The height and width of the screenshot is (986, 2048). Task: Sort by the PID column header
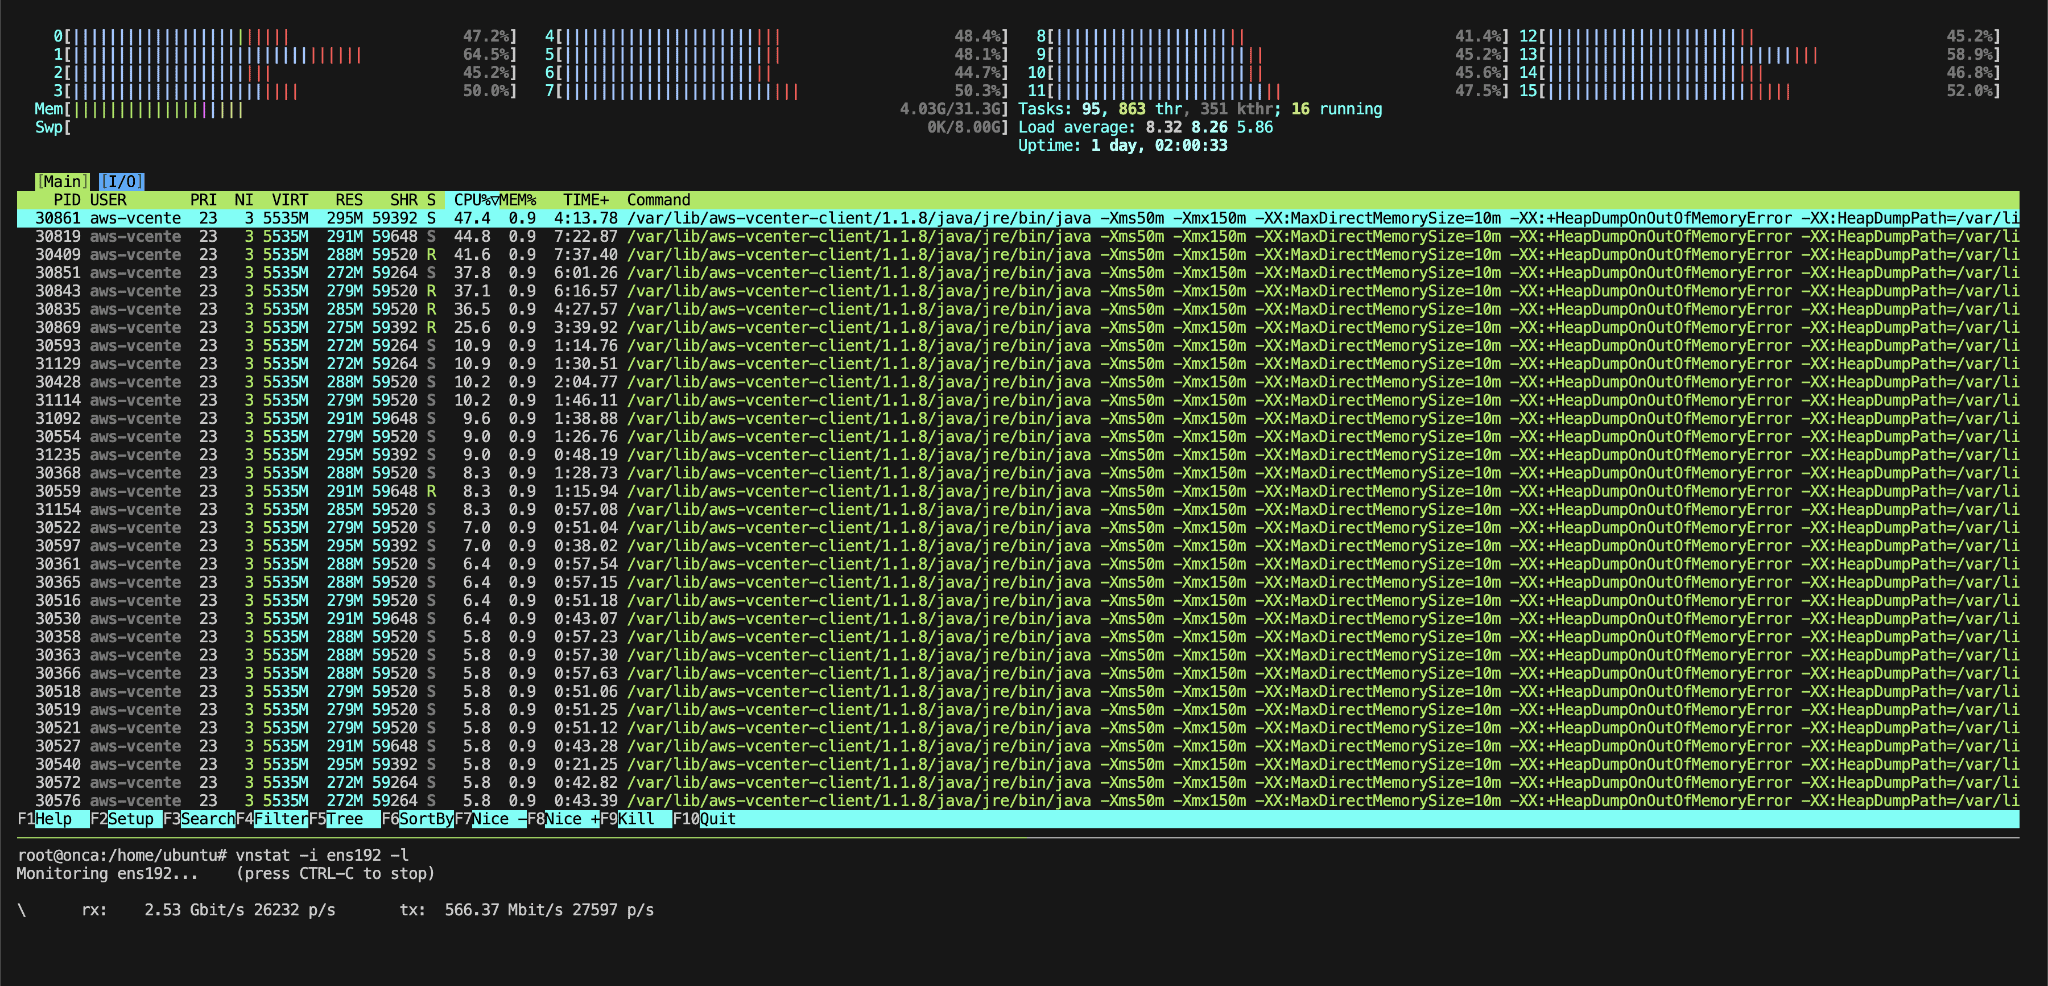tap(67, 200)
